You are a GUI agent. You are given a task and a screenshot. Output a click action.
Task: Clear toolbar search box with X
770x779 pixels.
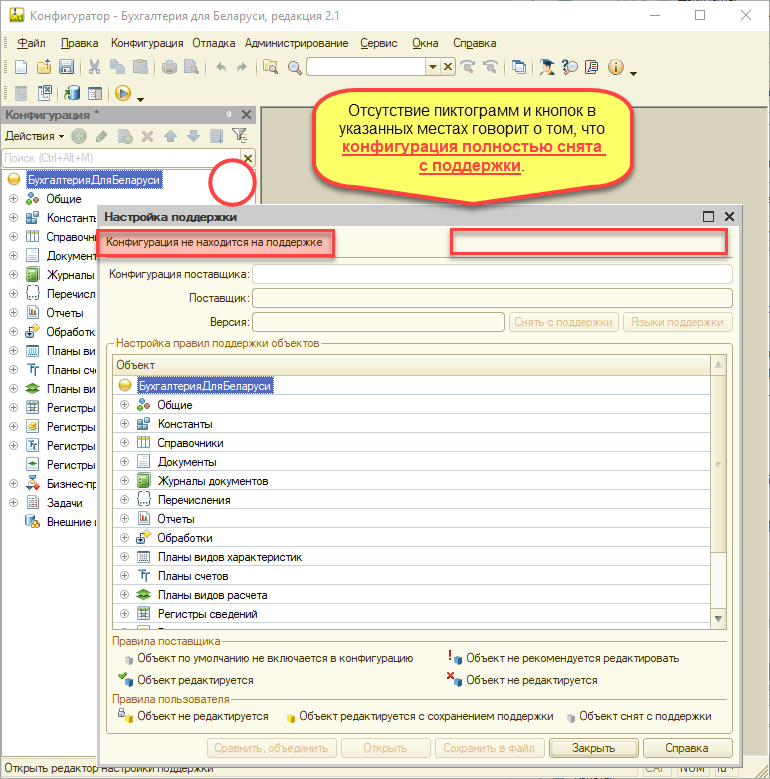pos(448,67)
